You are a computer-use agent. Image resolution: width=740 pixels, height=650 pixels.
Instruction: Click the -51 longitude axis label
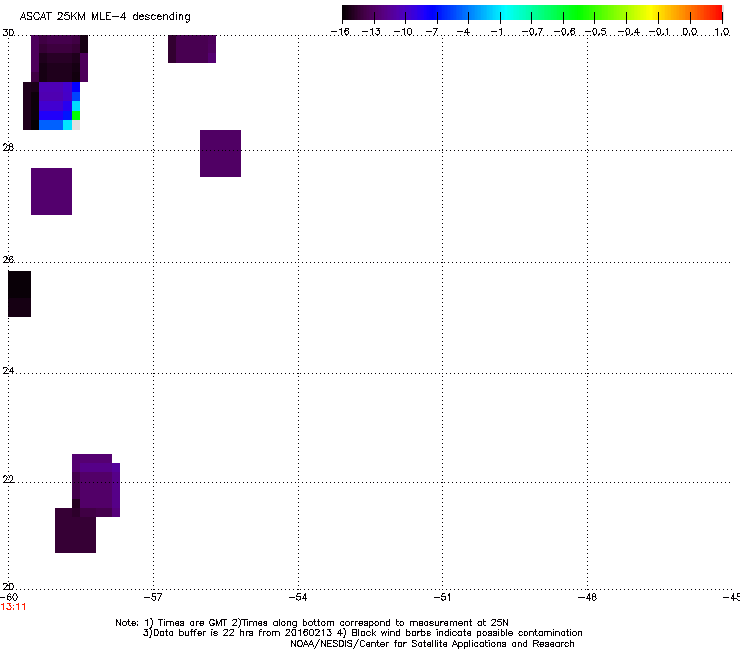[442, 597]
